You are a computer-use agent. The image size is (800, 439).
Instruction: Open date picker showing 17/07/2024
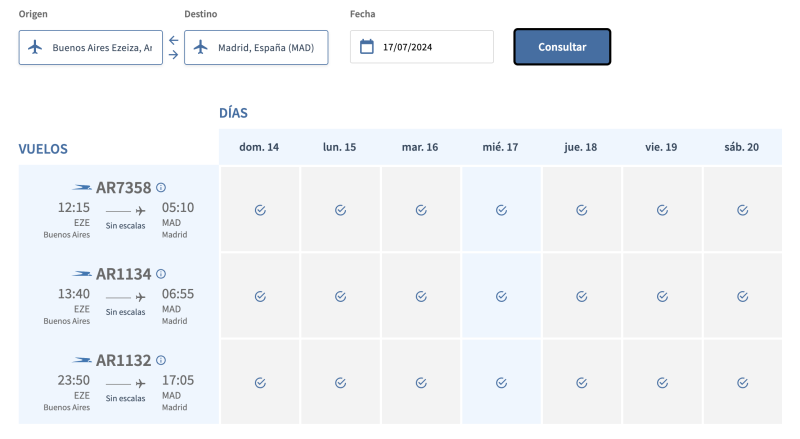point(432,47)
